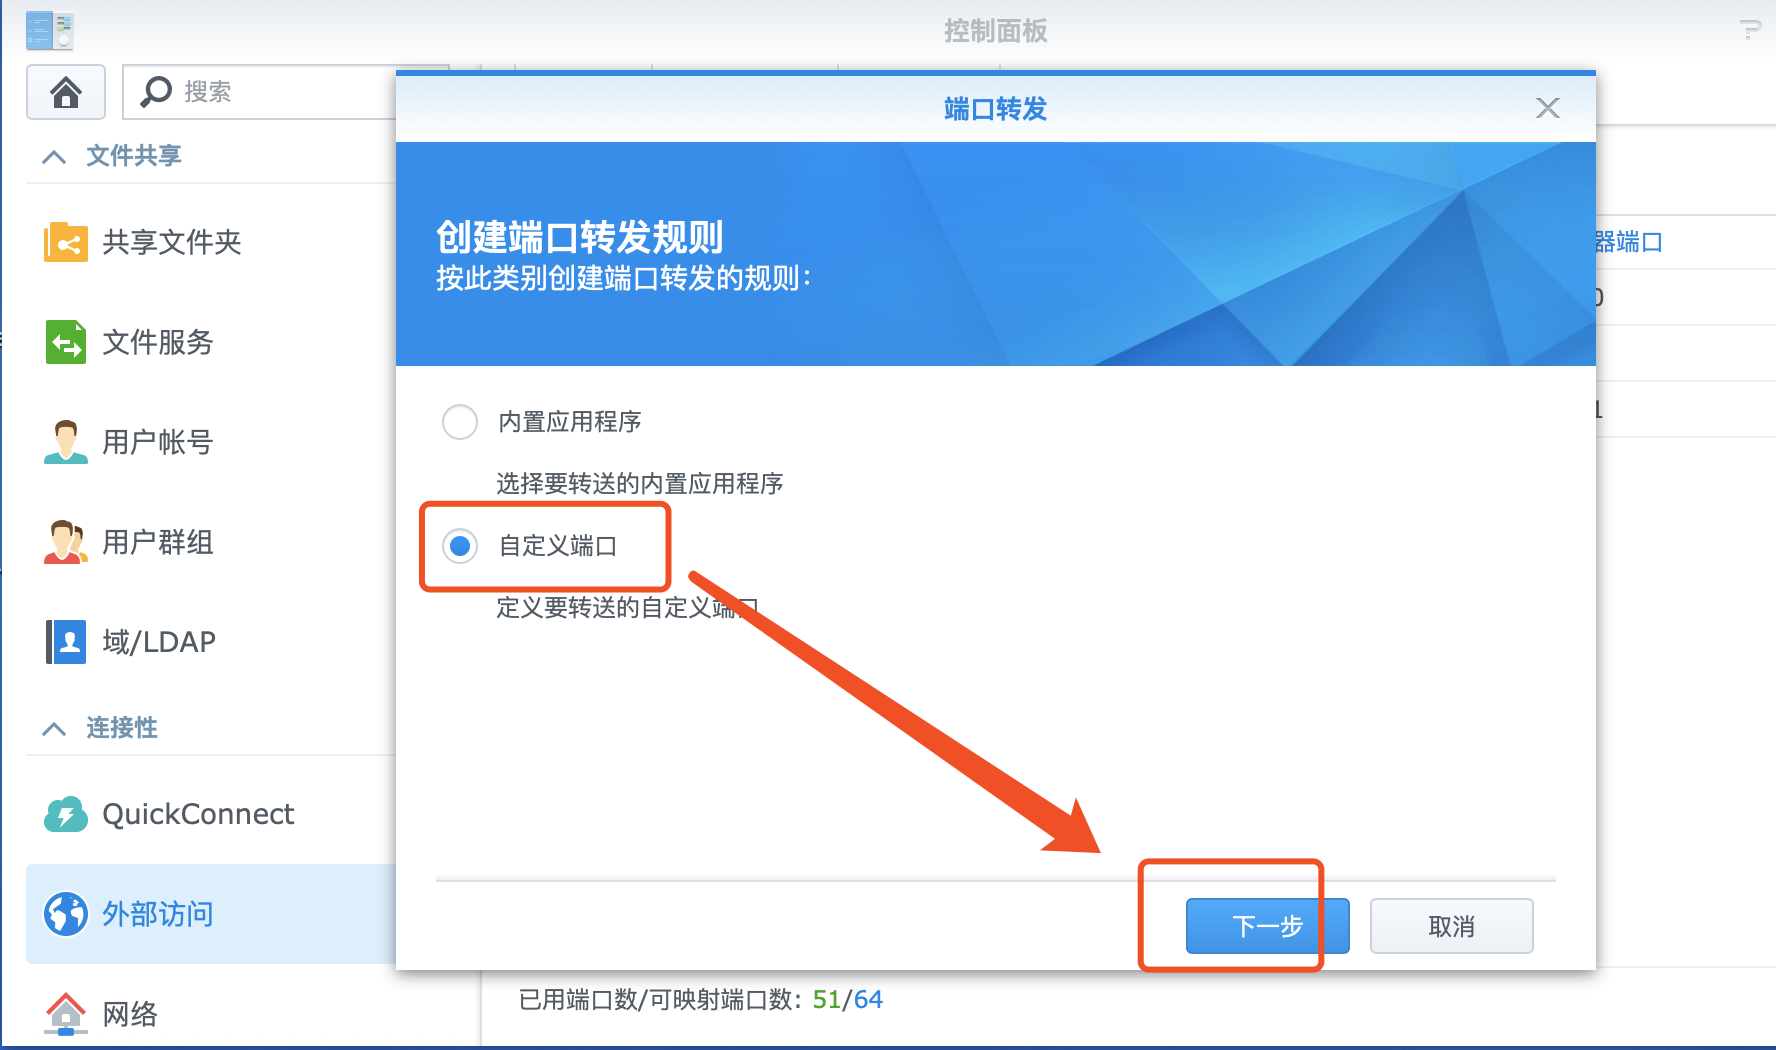Click the search (搜索) input field
The height and width of the screenshot is (1050, 1776).
260,92
